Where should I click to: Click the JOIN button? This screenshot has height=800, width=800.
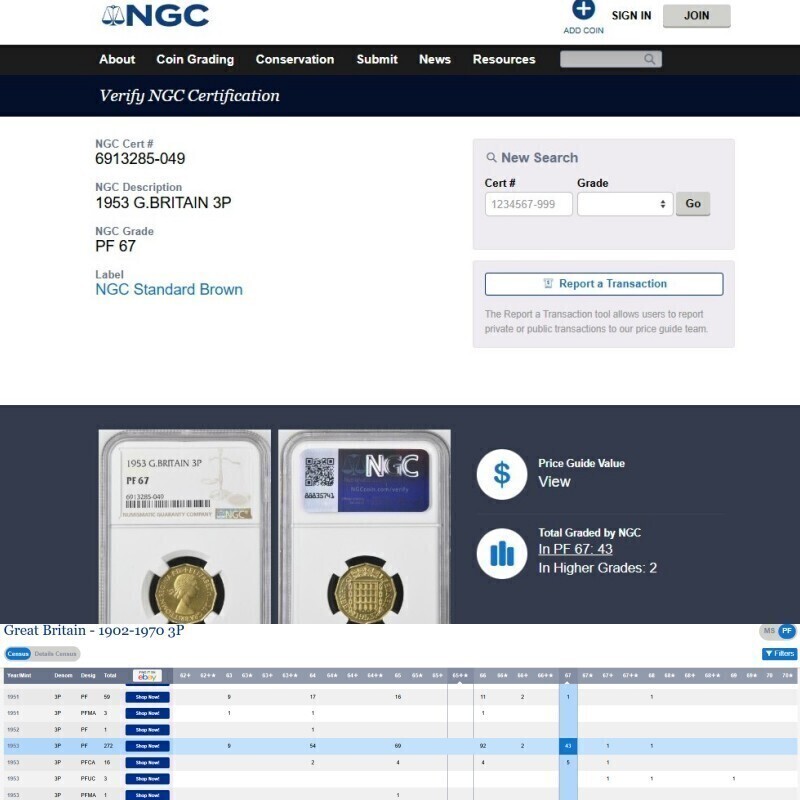696,16
